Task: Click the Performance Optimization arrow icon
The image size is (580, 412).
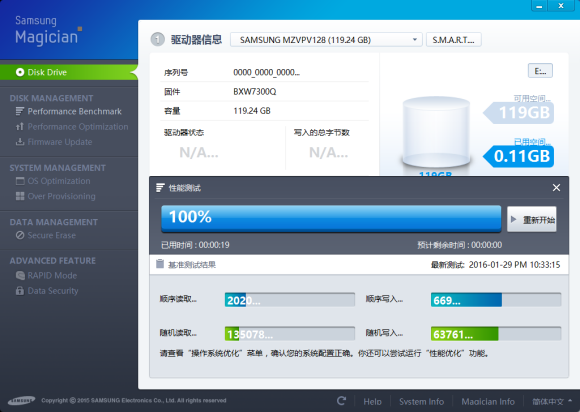Action: (20, 126)
